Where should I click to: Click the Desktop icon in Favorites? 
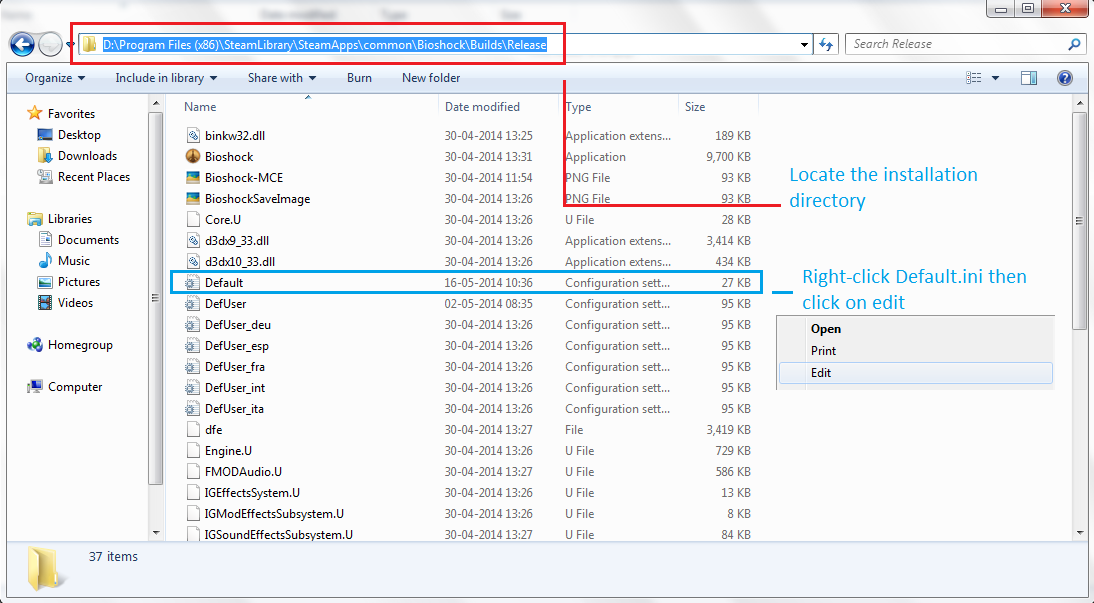[45, 135]
